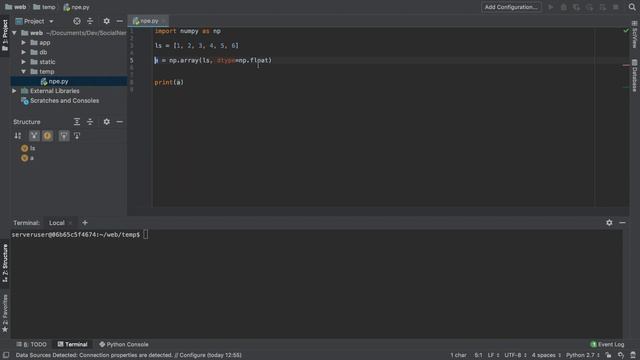Expand all nodes in Structure panel
The width and height of the screenshot is (640, 360).
(x=77, y=122)
